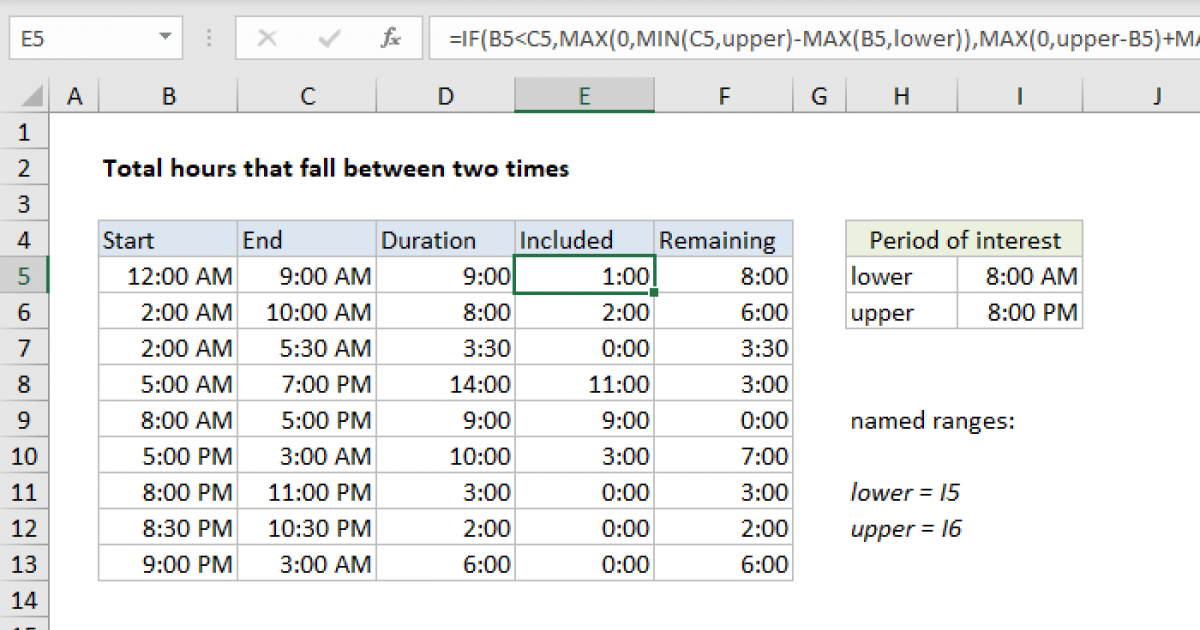Click the Period of interest header cell
Screen dimensions: 1200x630
pyautogui.click(x=963, y=240)
